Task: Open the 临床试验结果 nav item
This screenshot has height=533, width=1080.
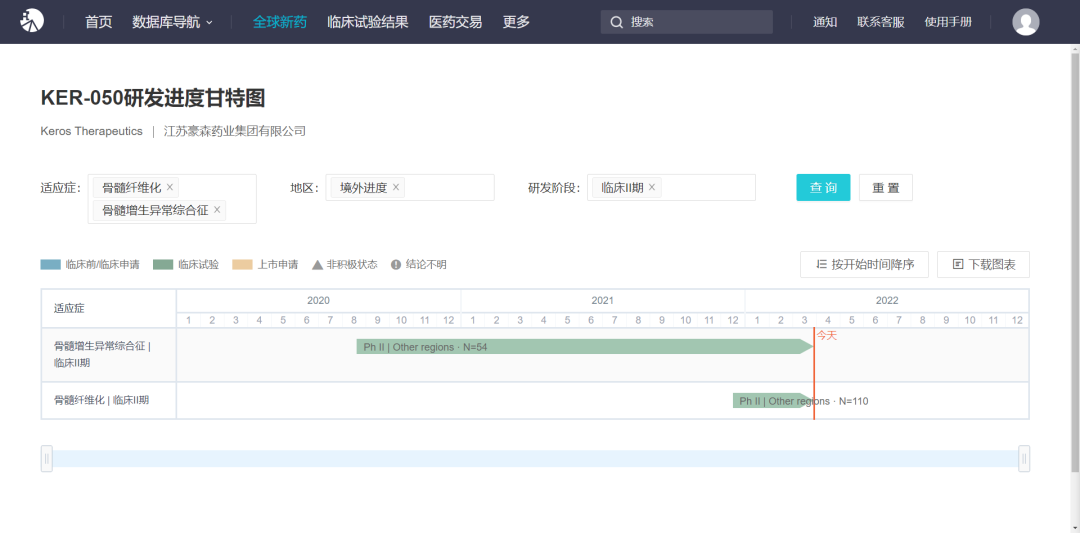Action: 367,22
